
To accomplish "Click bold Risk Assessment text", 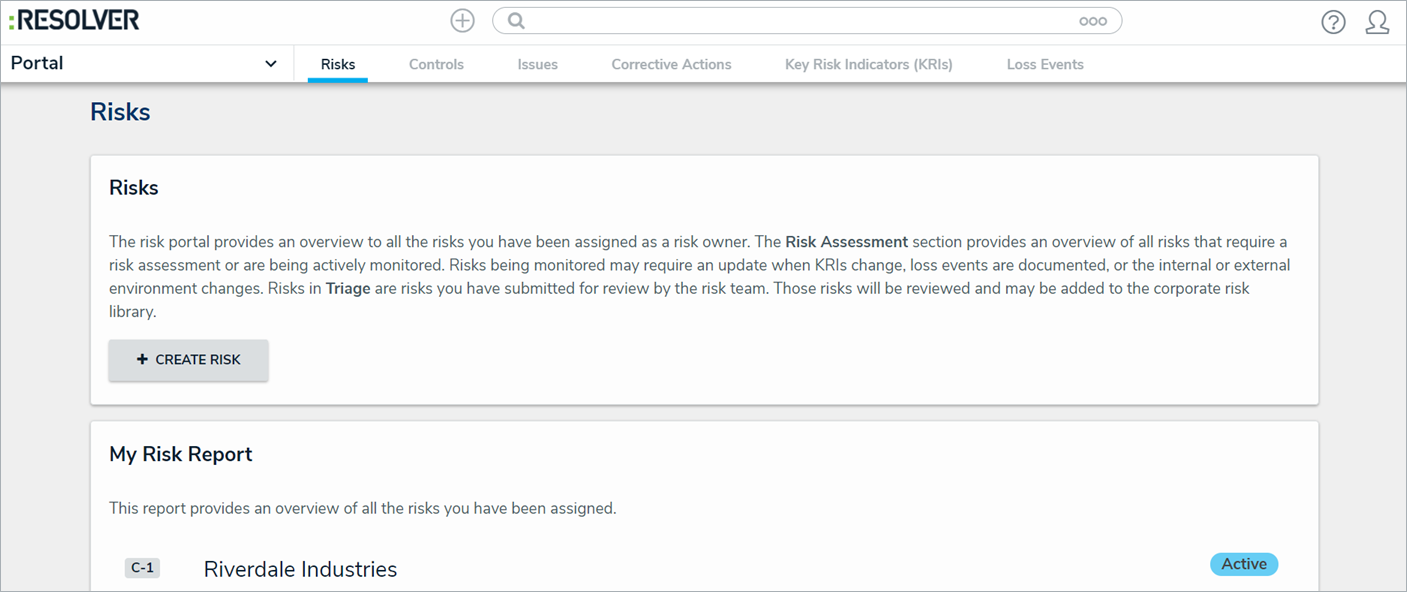I will [x=847, y=242].
